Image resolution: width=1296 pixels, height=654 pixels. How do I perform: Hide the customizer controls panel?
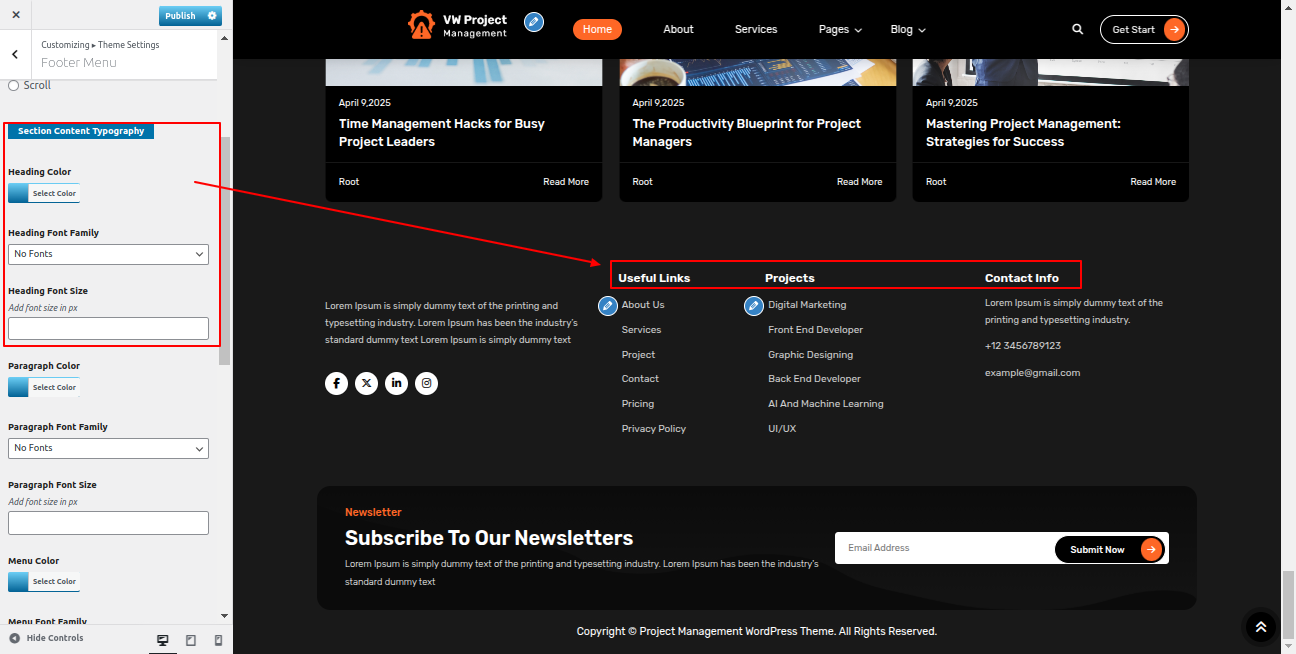[46, 638]
